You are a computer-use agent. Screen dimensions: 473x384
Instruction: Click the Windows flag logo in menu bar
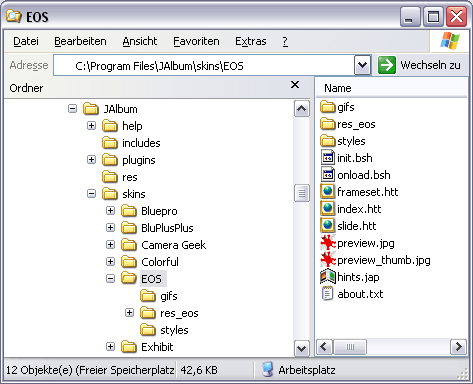tap(449, 41)
